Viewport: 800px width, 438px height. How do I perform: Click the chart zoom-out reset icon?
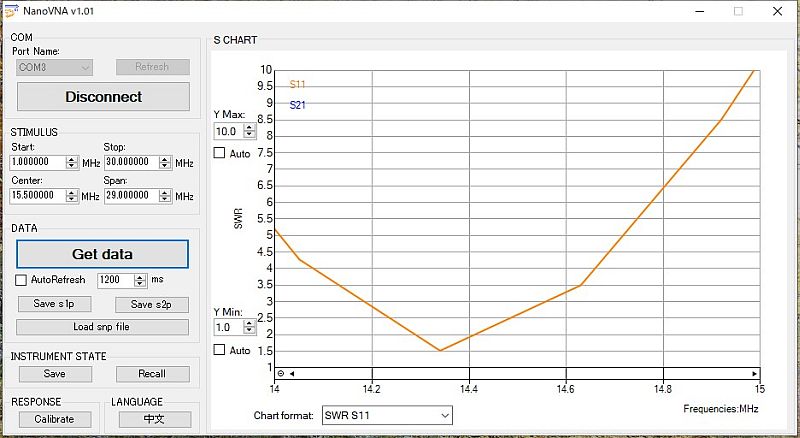pyautogui.click(x=281, y=373)
